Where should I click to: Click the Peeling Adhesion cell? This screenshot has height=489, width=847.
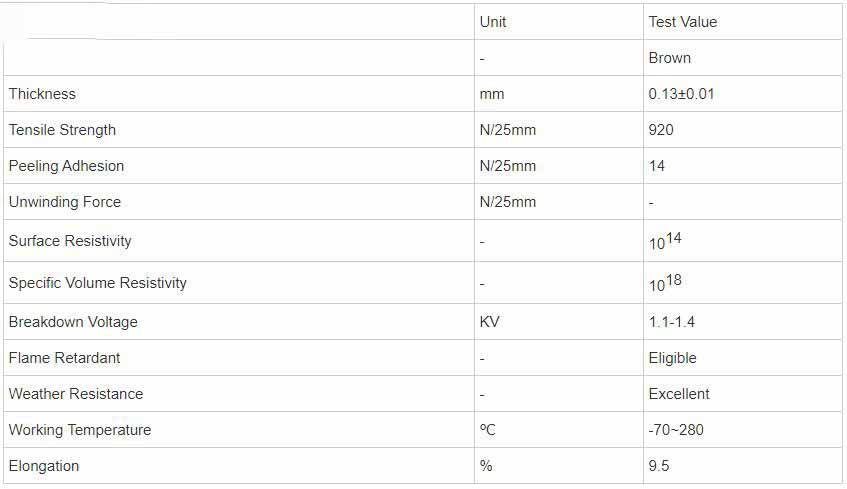tap(66, 166)
